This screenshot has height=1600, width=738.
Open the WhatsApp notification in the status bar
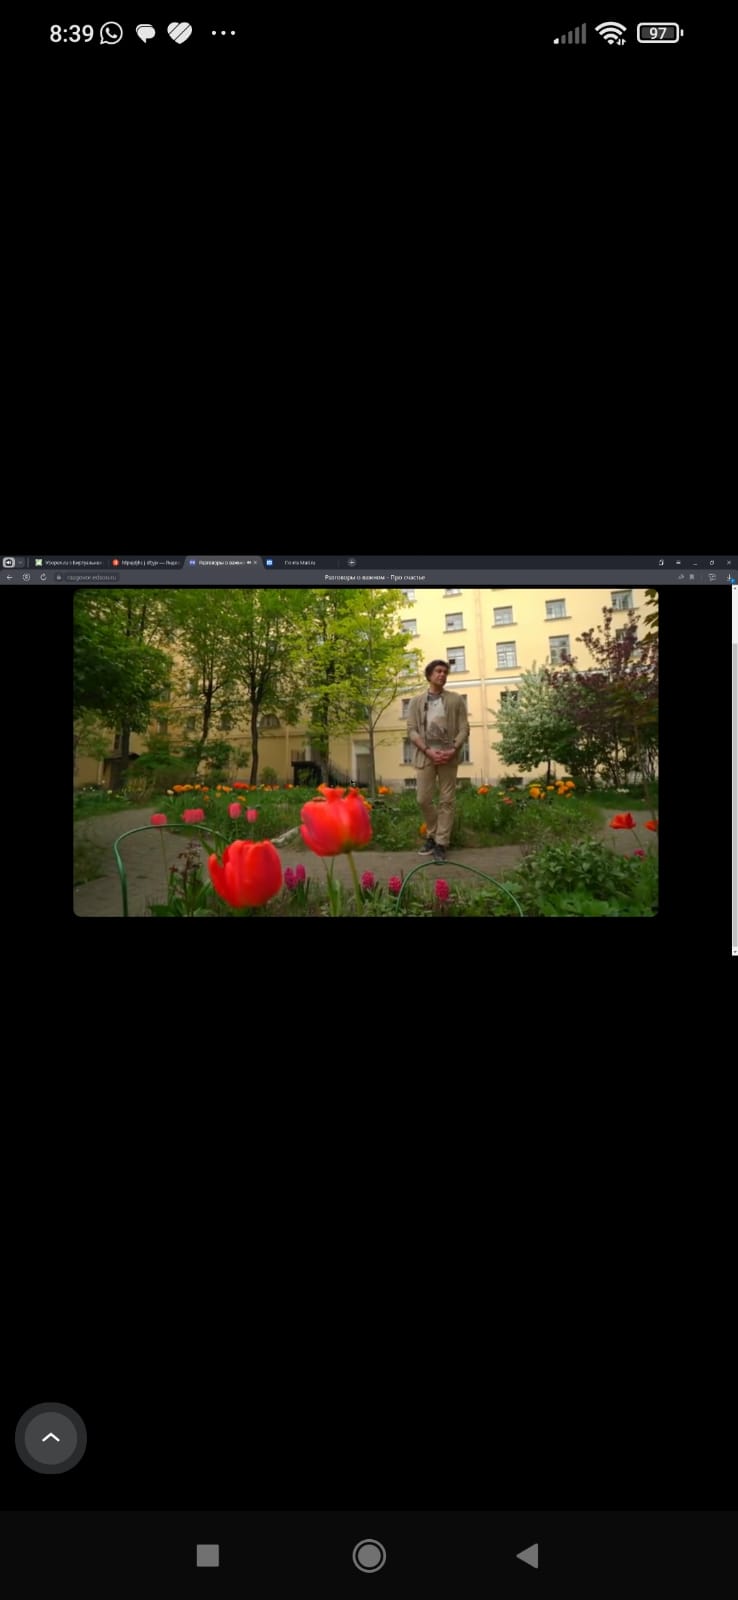(111, 33)
